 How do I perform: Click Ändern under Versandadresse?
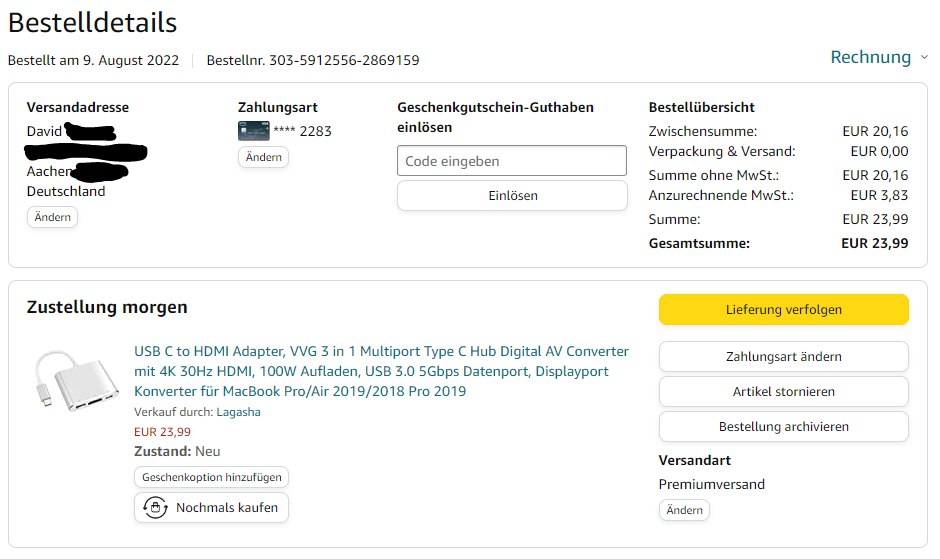pos(52,217)
